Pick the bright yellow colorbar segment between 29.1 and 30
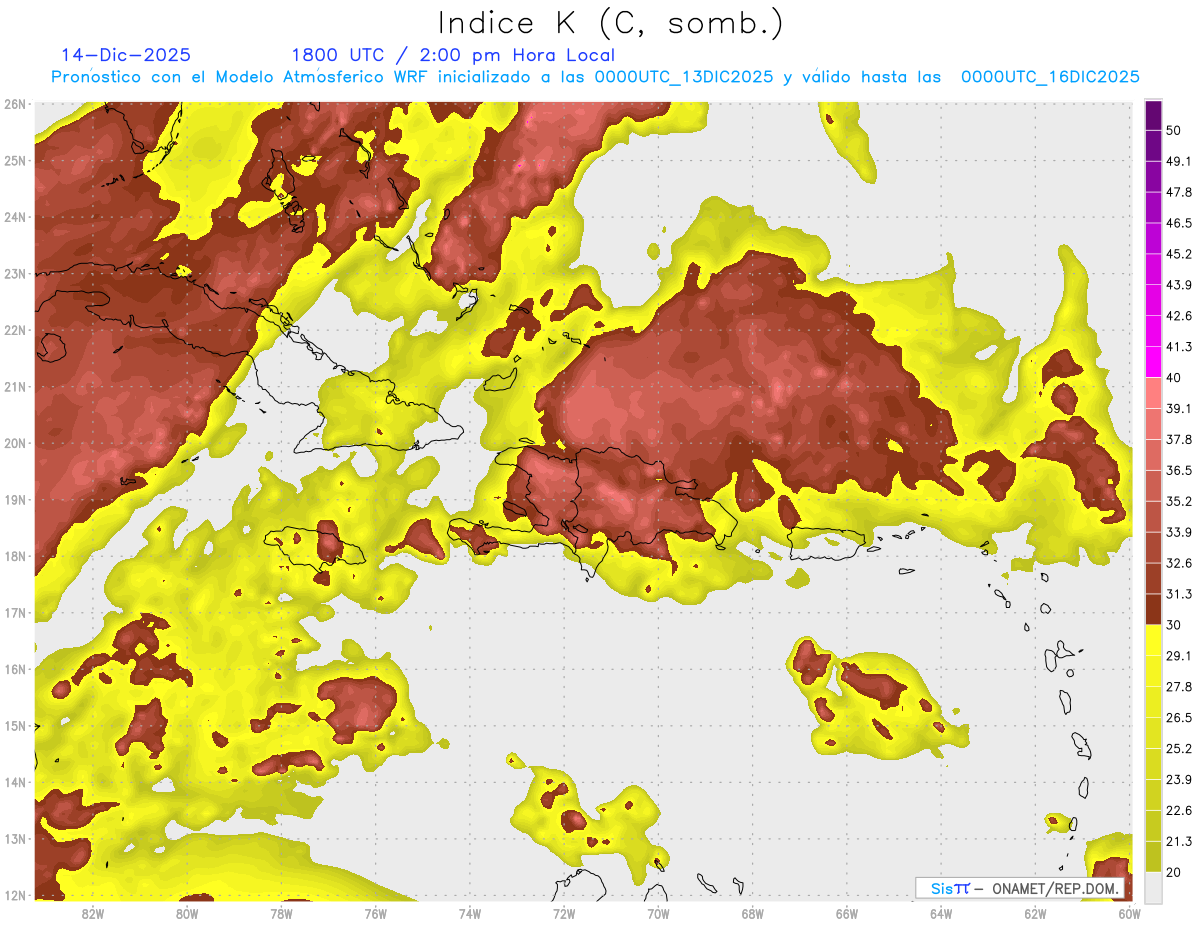1200x927 pixels. (1153, 640)
